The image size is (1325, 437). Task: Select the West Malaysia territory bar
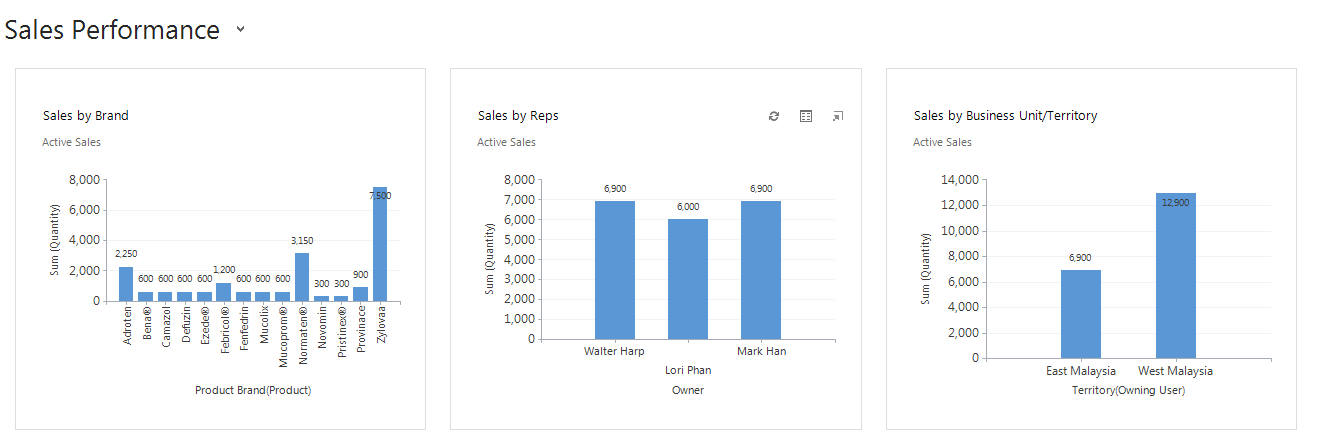(1176, 276)
